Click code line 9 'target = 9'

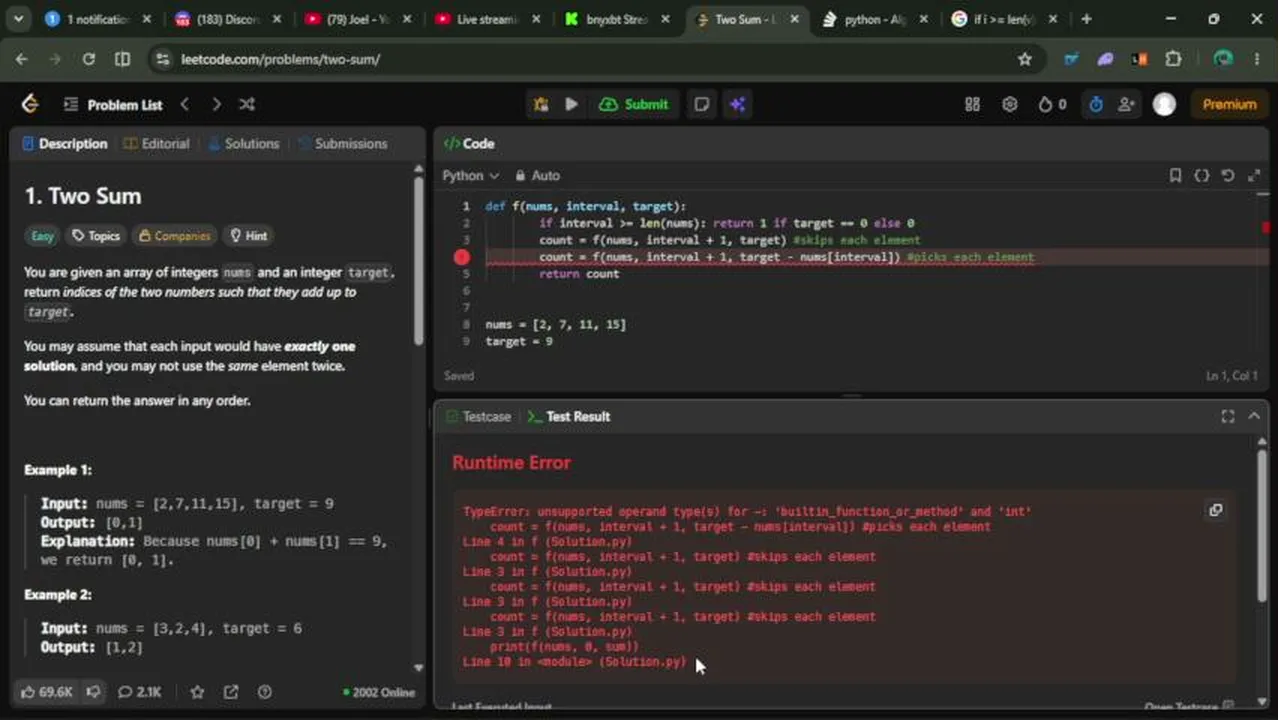[519, 341]
